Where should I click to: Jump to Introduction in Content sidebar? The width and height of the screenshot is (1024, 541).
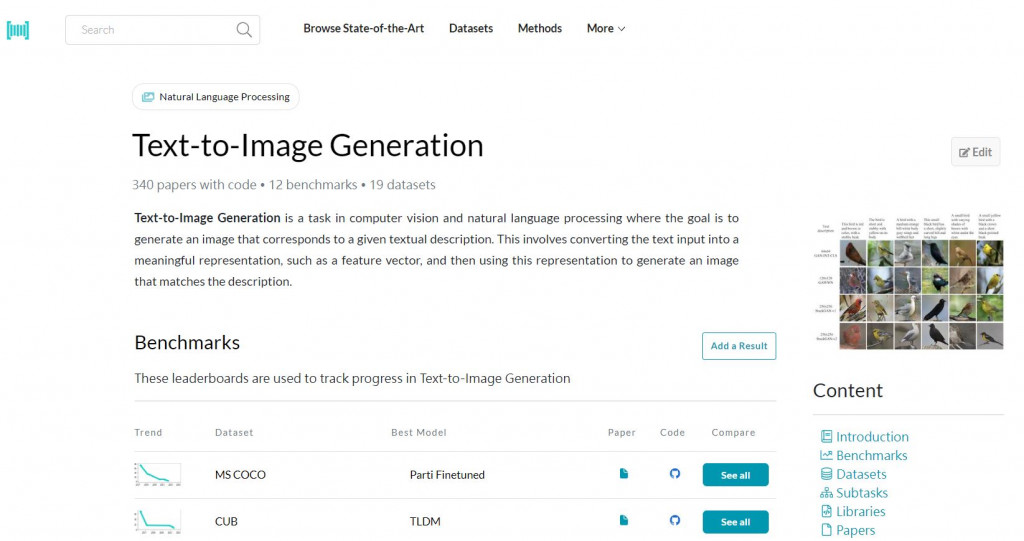coord(872,437)
